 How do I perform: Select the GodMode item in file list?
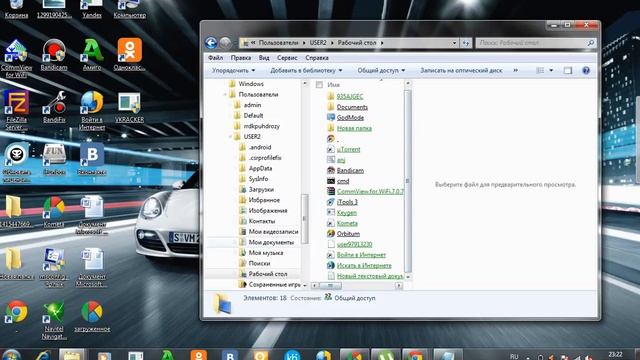[350, 118]
